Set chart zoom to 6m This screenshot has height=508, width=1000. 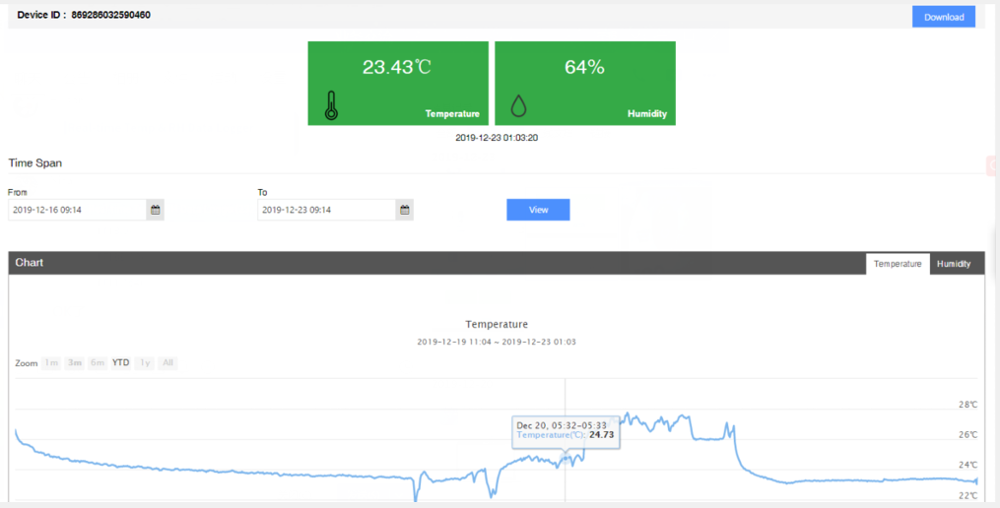pyautogui.click(x=97, y=363)
